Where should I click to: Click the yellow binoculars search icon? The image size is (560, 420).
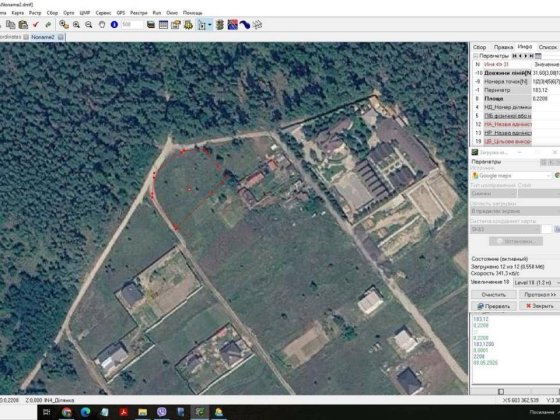[x=188, y=25]
